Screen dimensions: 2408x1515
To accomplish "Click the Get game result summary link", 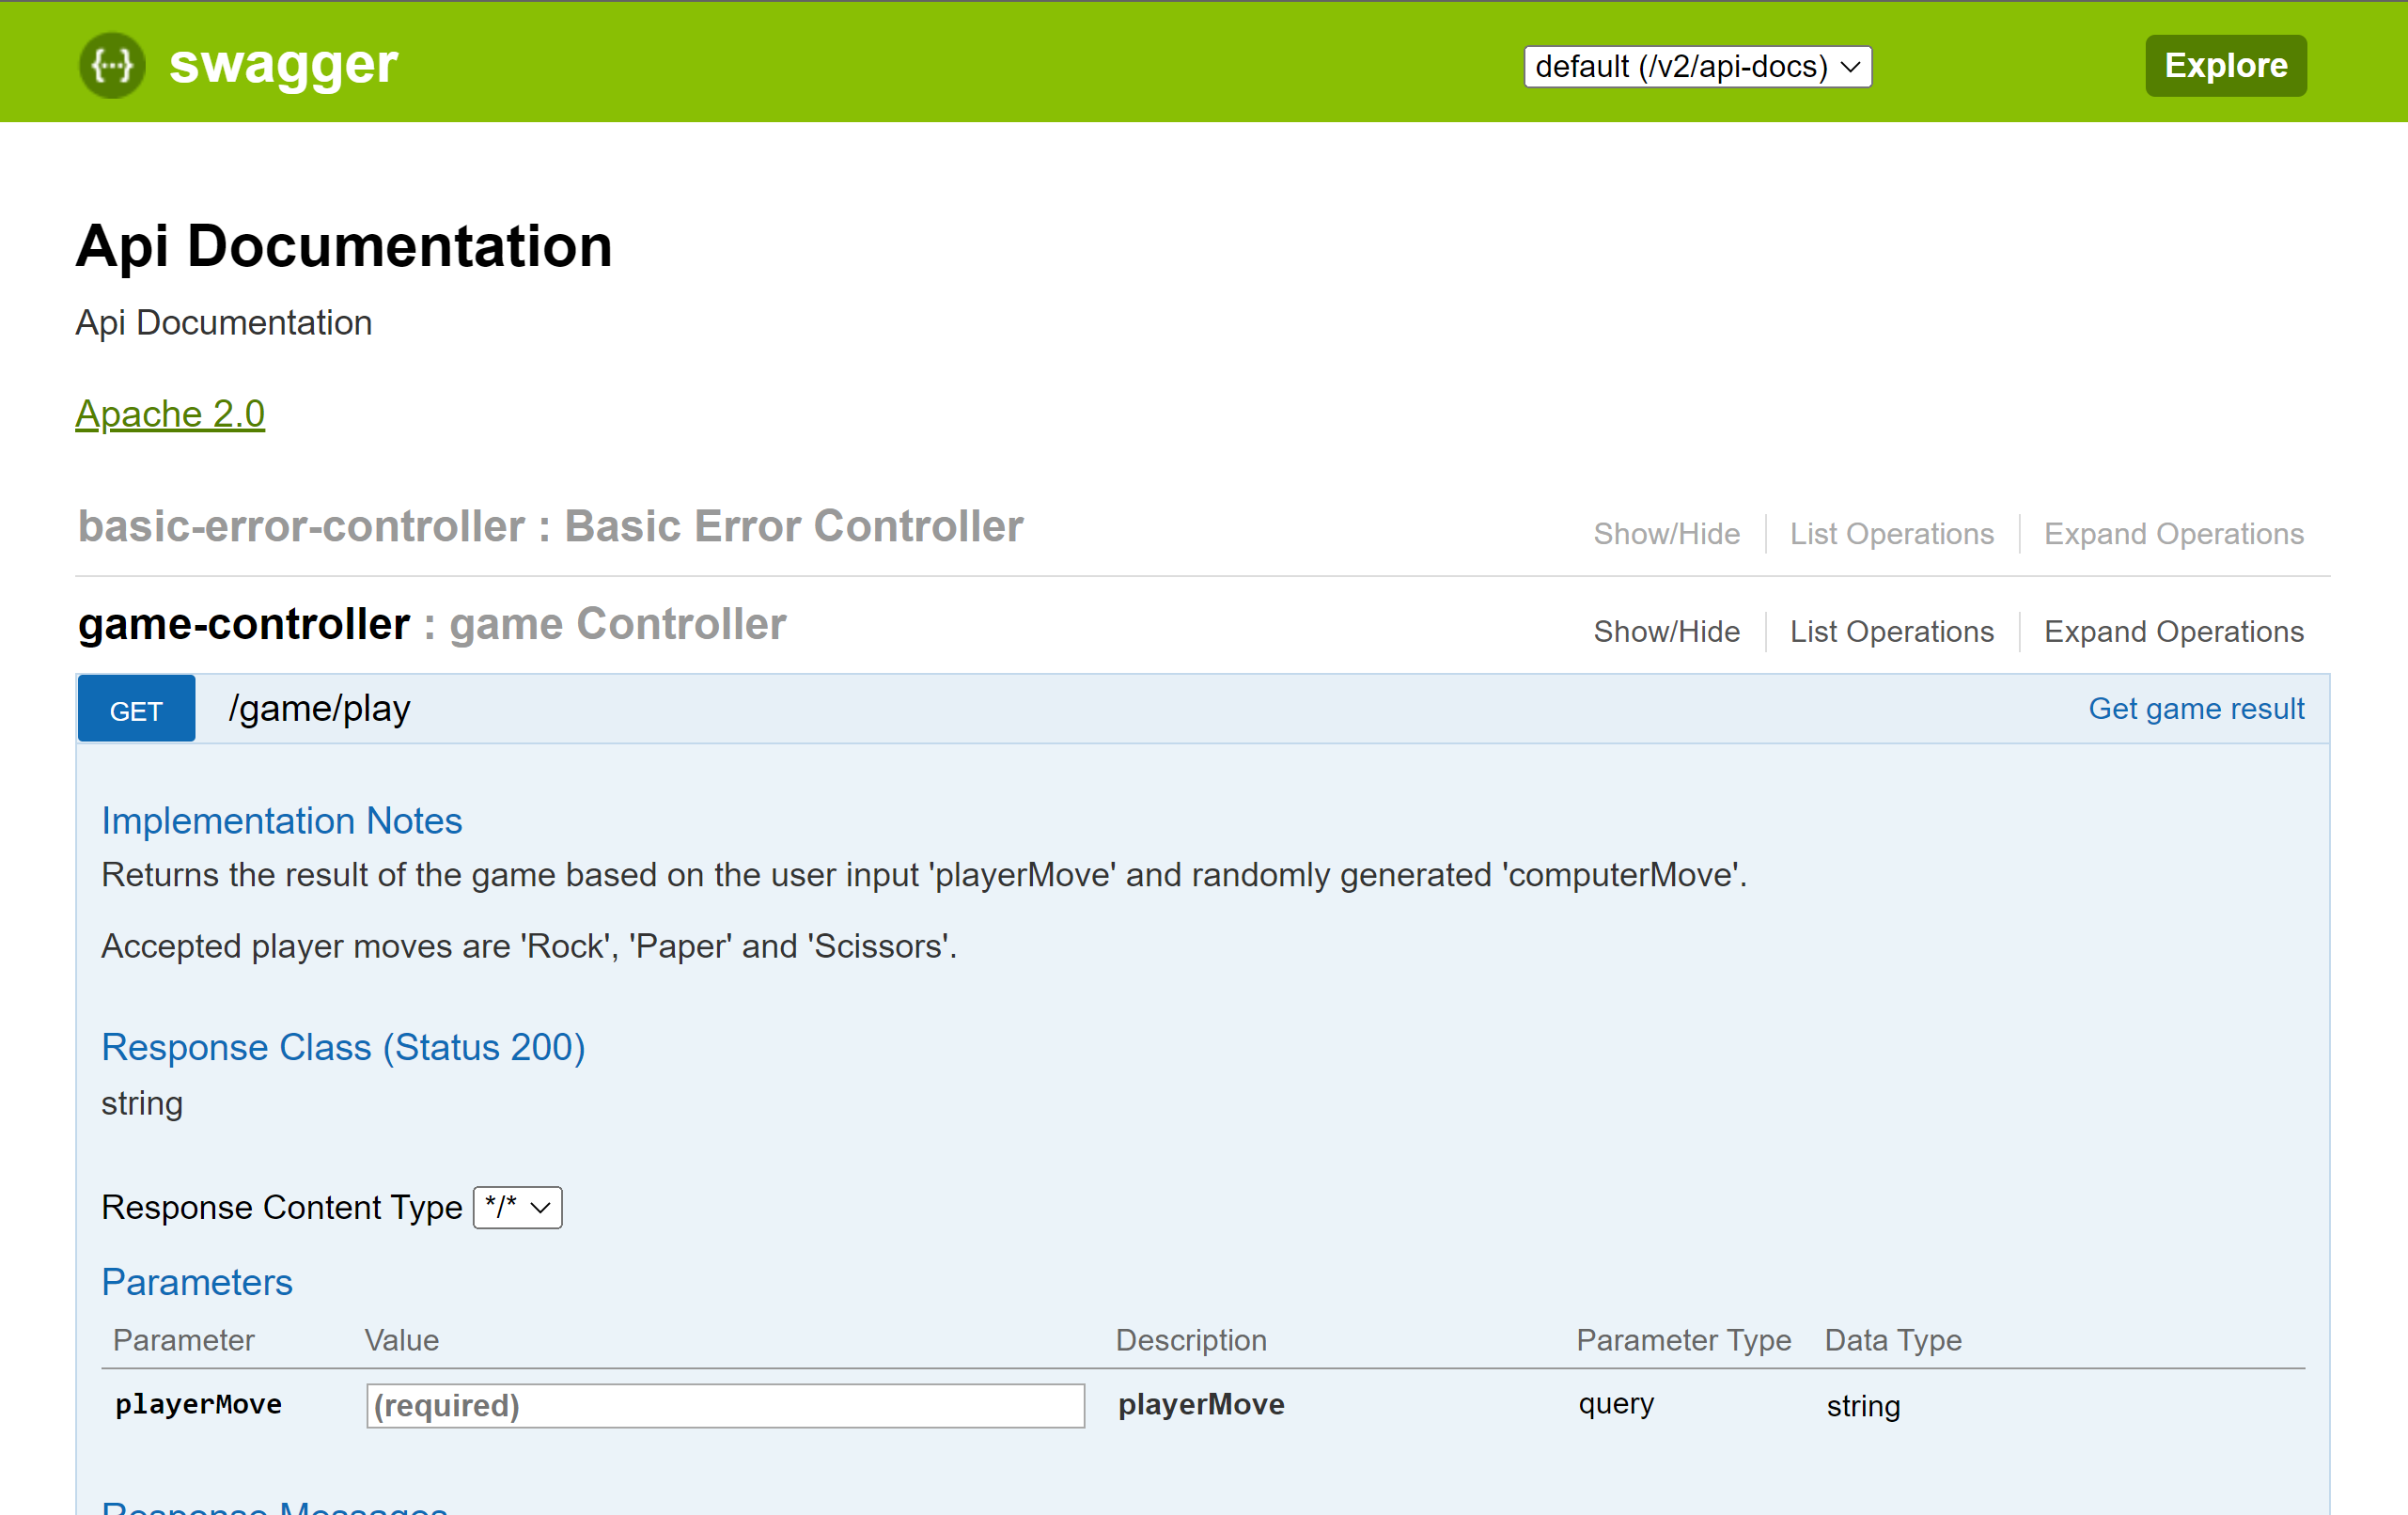I will click(2196, 709).
